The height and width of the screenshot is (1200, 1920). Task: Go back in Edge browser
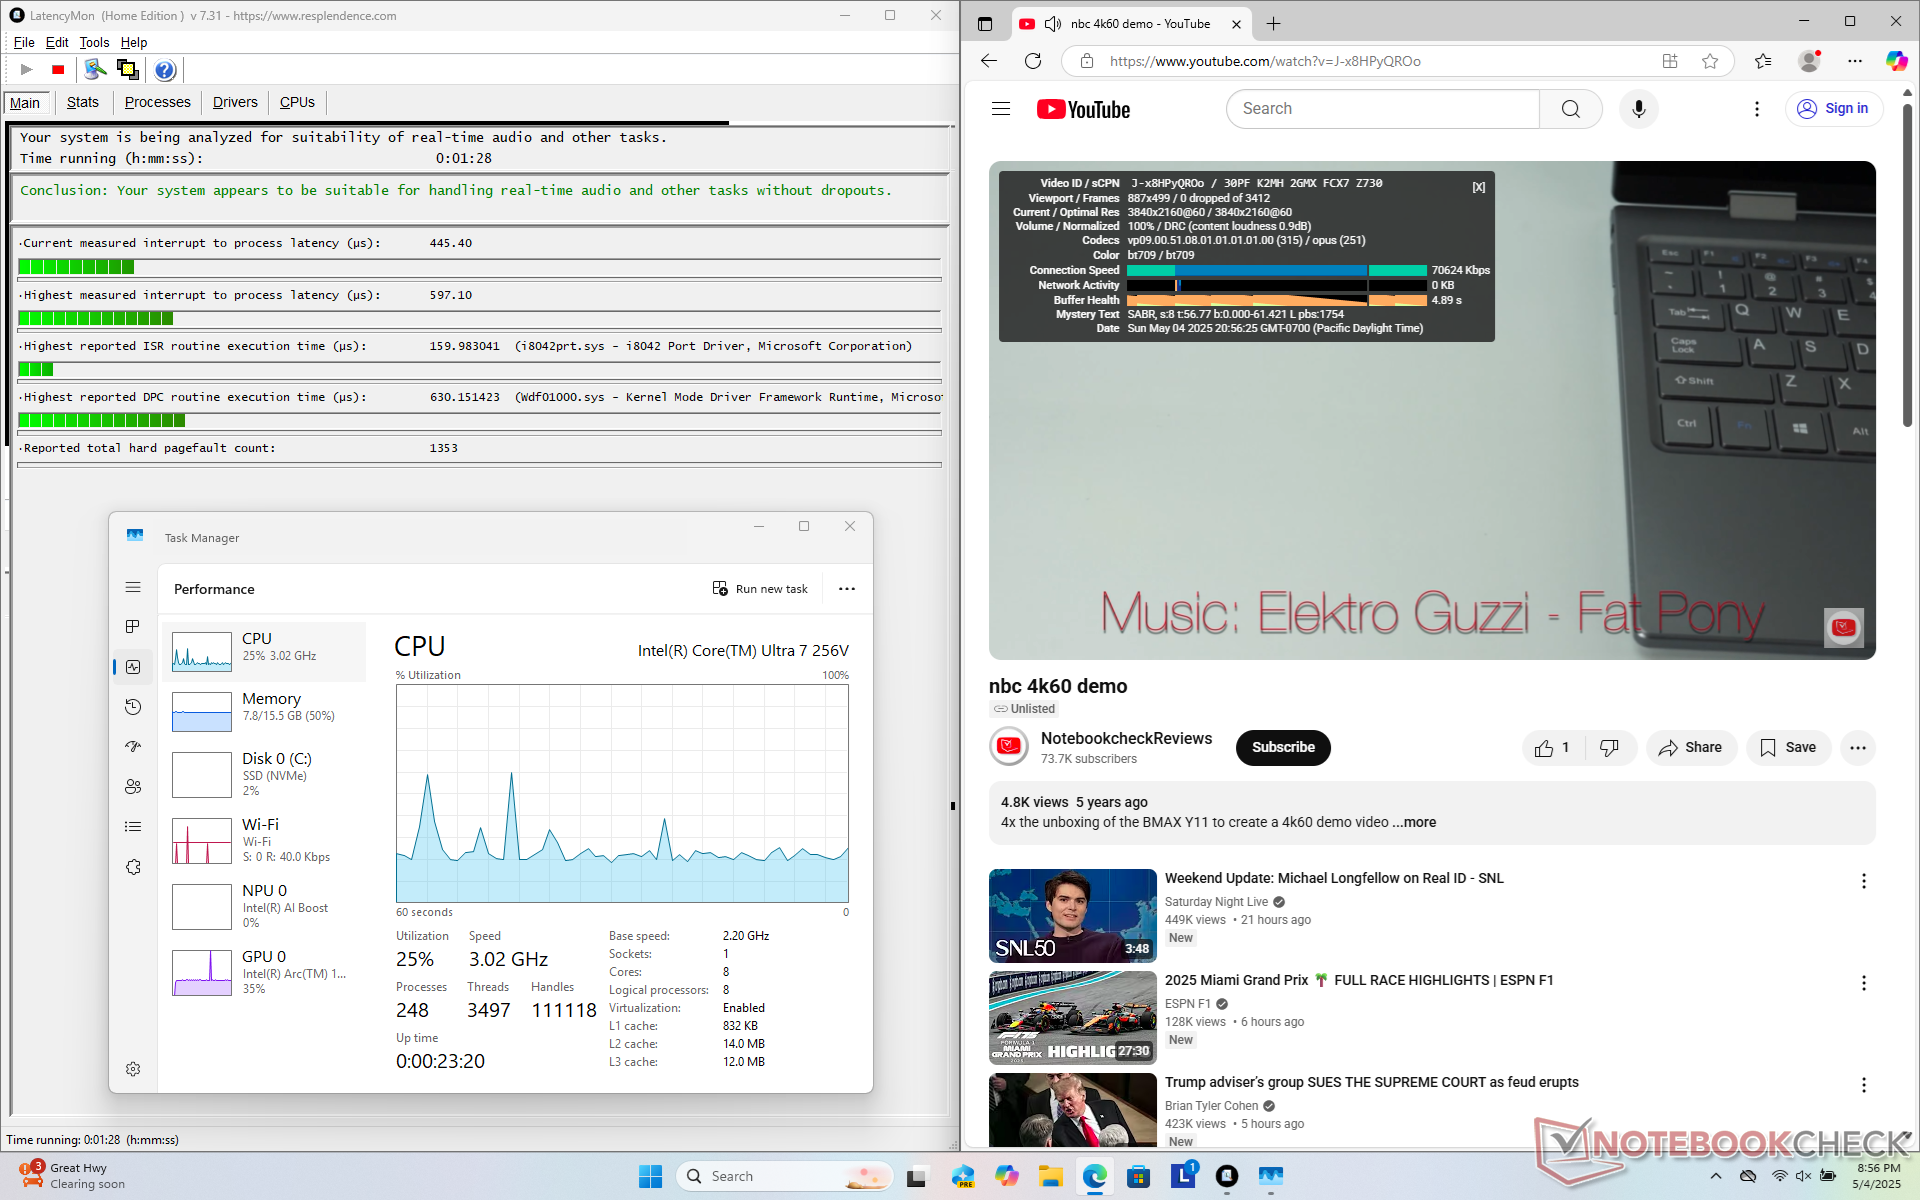click(989, 61)
